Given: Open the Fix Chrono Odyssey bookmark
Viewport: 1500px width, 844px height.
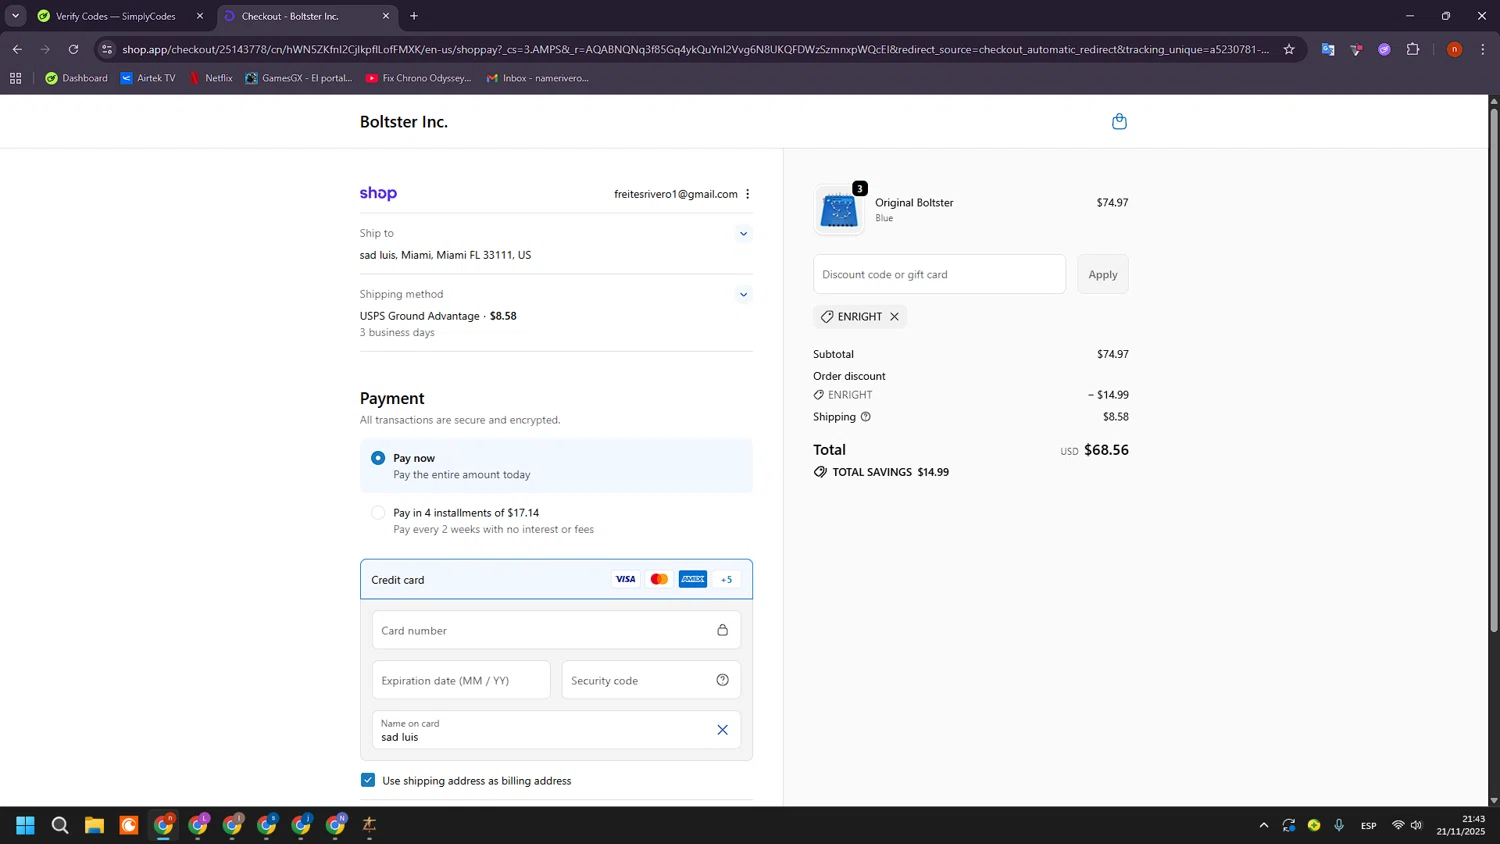Looking at the screenshot, I should 418,78.
